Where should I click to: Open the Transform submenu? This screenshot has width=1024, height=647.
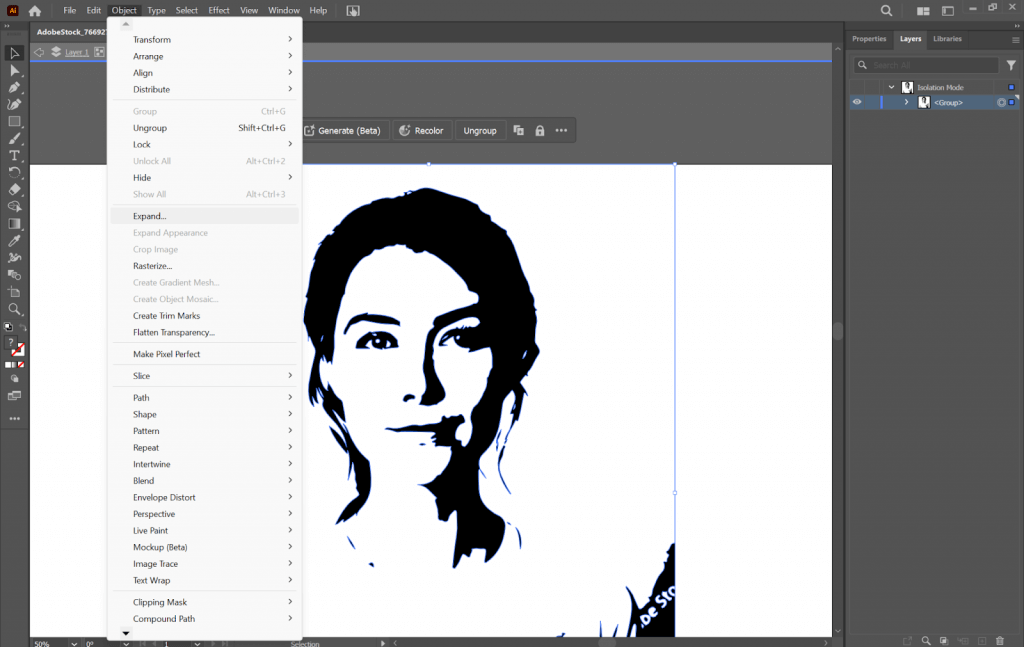[x=204, y=40]
